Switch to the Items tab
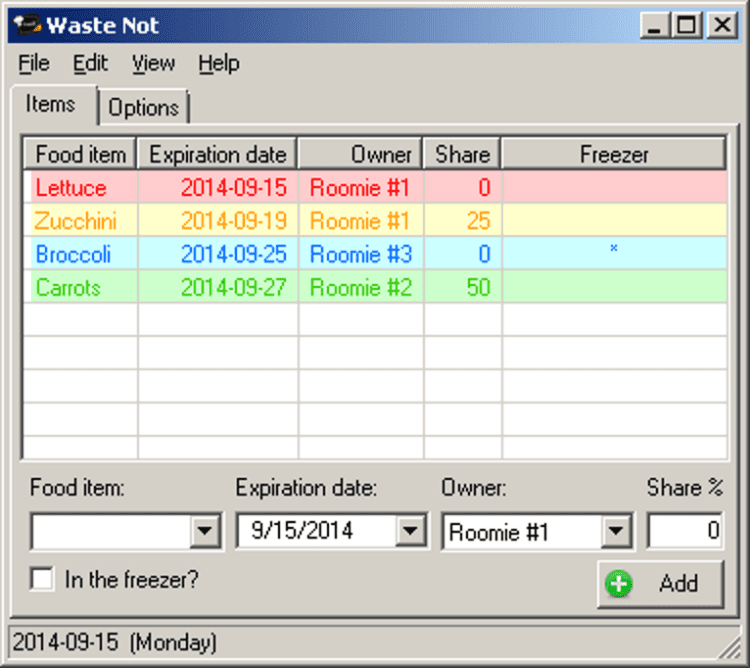The height and width of the screenshot is (668, 750). [53, 104]
